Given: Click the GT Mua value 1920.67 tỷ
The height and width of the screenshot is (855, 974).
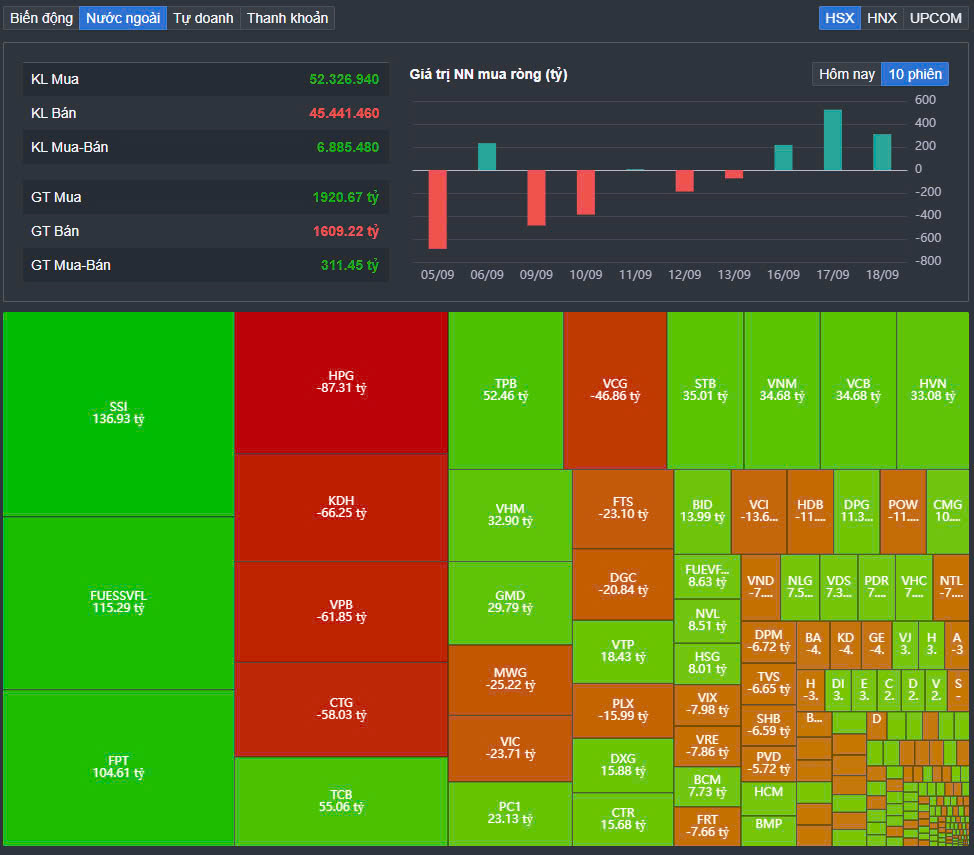Looking at the screenshot, I should pos(345,198).
